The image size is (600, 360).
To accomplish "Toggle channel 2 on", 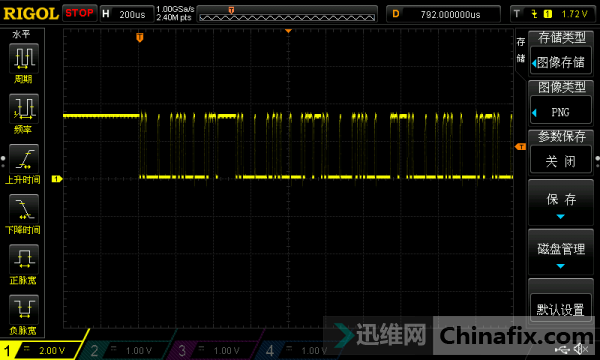I will pos(126,350).
